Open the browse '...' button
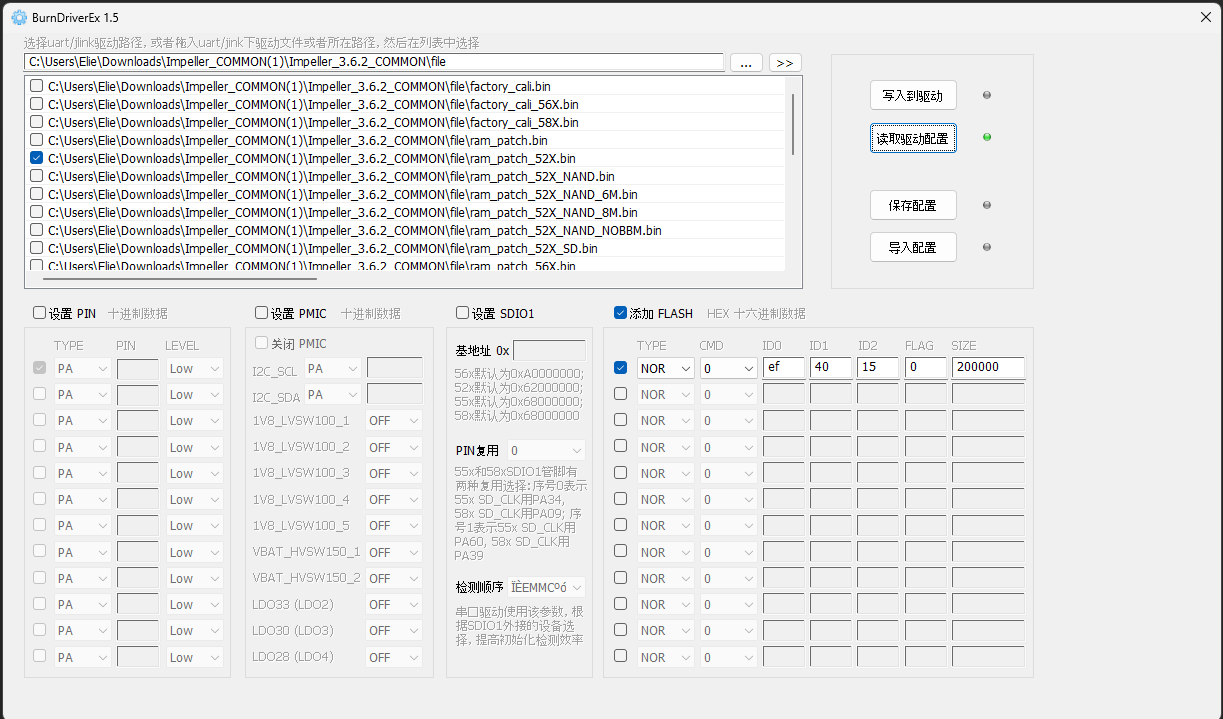 coord(746,62)
